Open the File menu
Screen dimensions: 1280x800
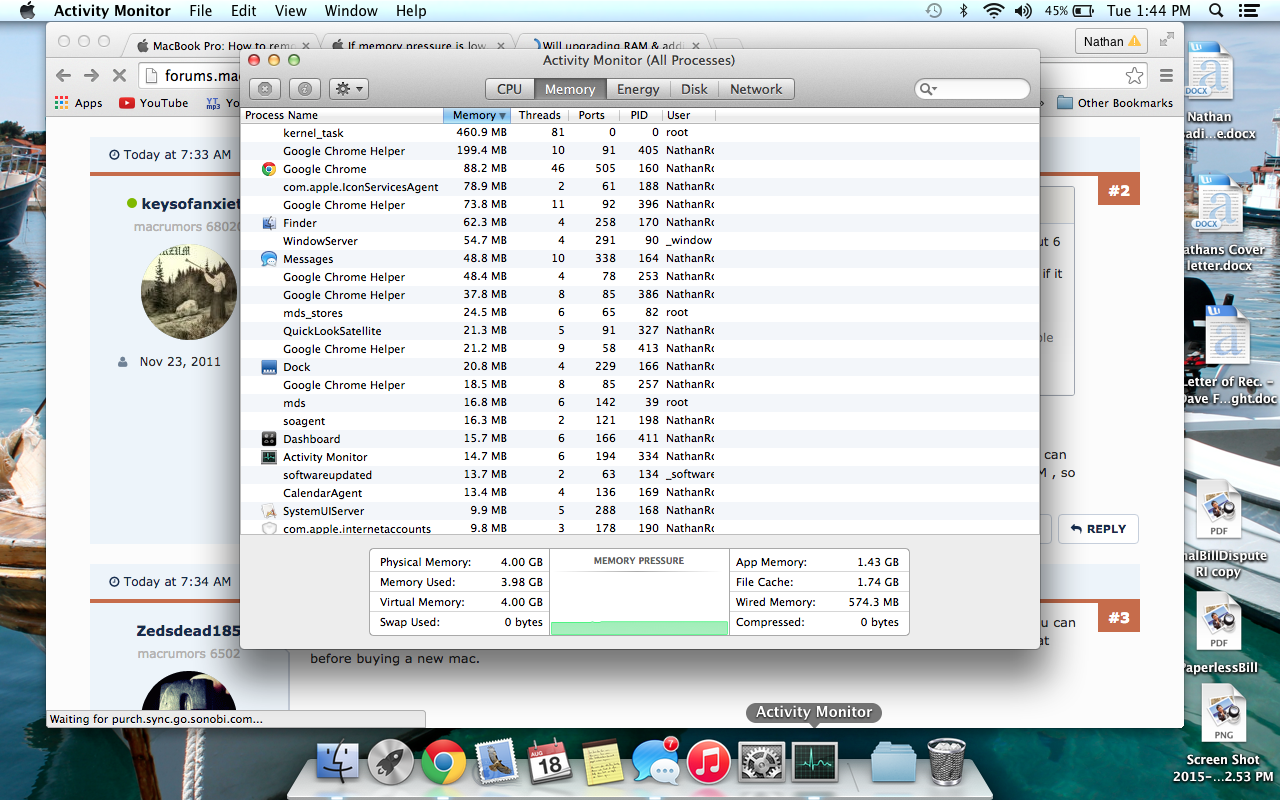201,11
